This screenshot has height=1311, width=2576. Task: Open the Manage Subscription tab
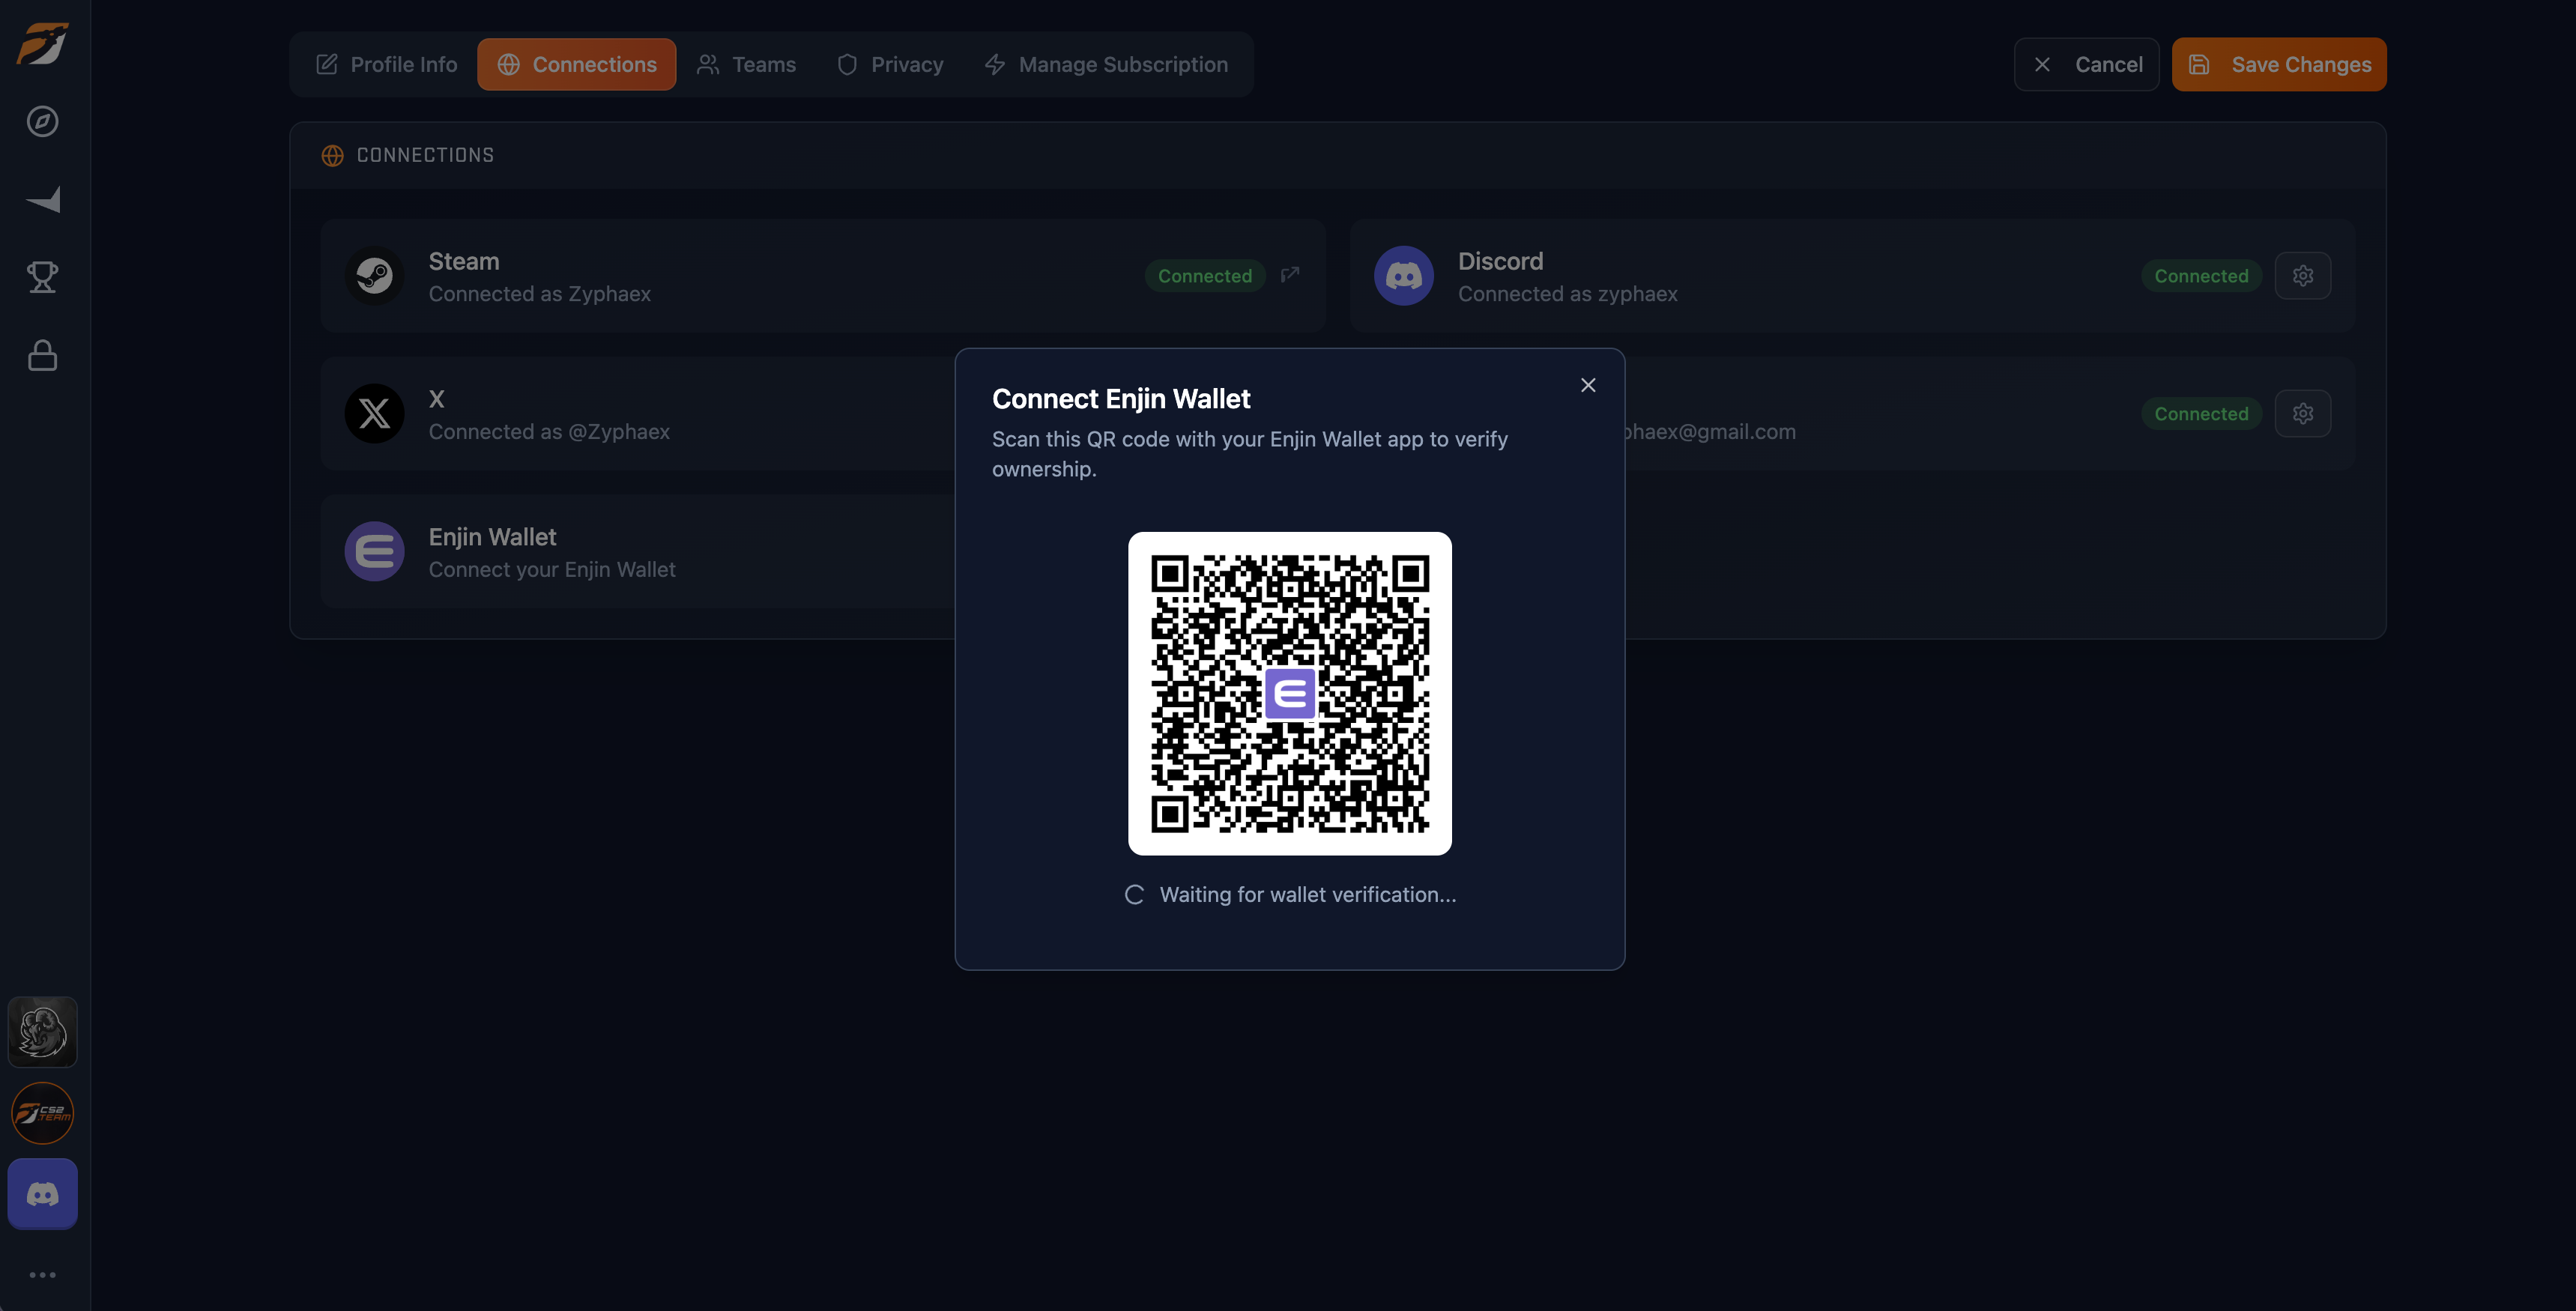[x=1106, y=65]
